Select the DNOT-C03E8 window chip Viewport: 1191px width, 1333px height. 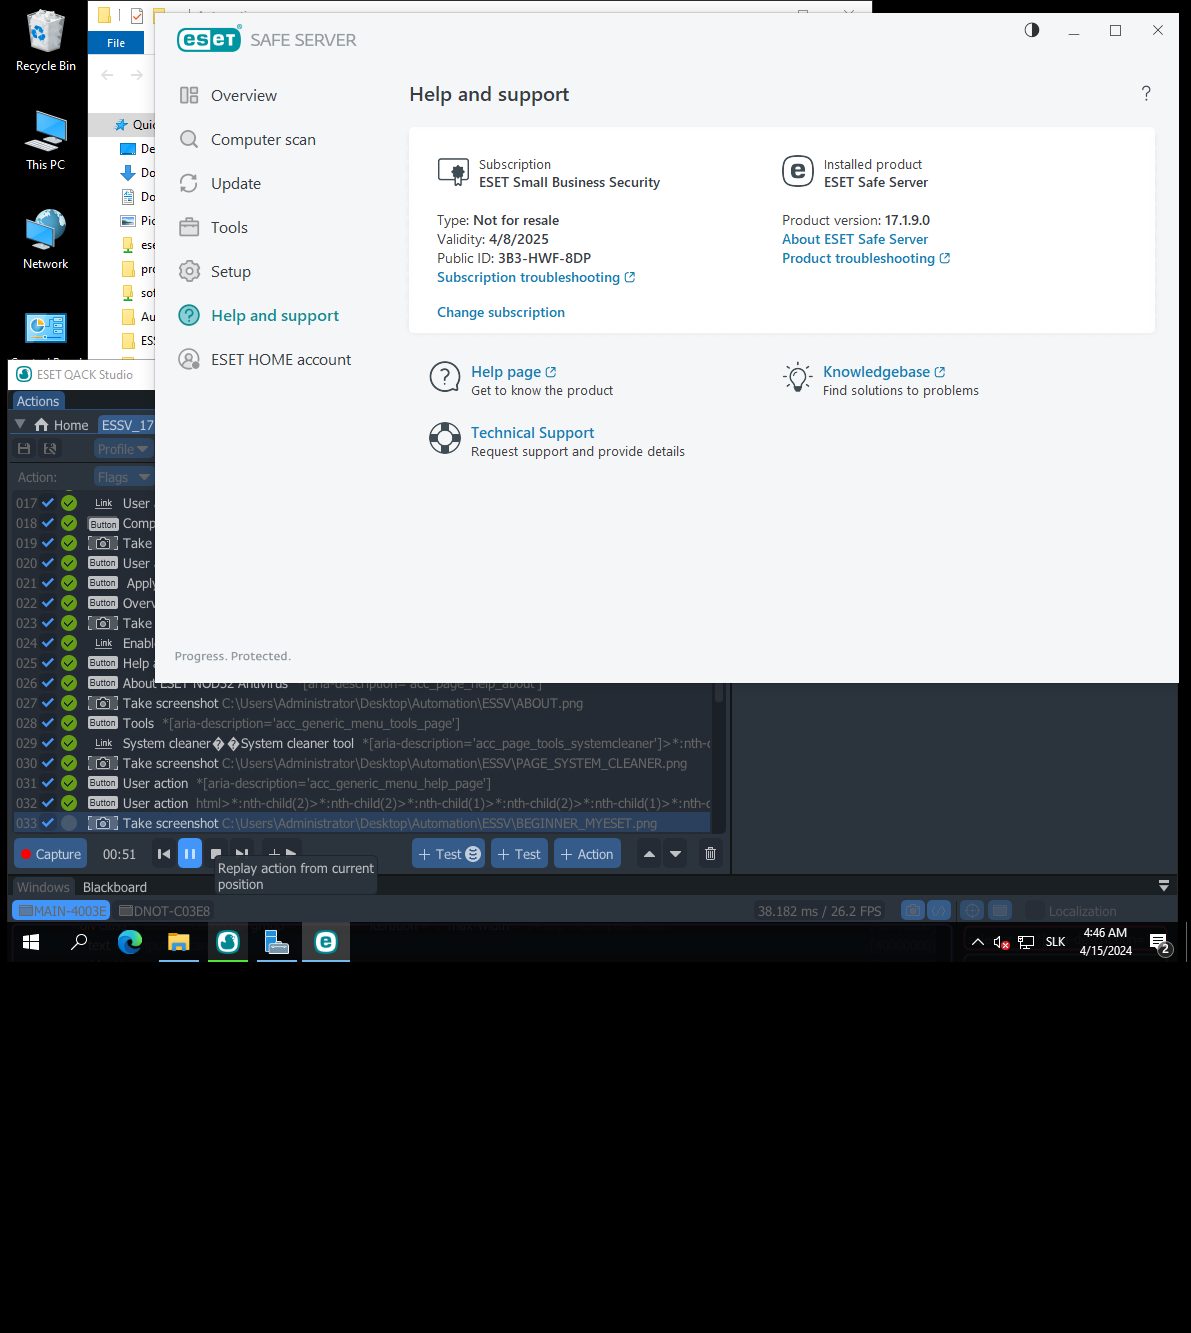tap(164, 911)
